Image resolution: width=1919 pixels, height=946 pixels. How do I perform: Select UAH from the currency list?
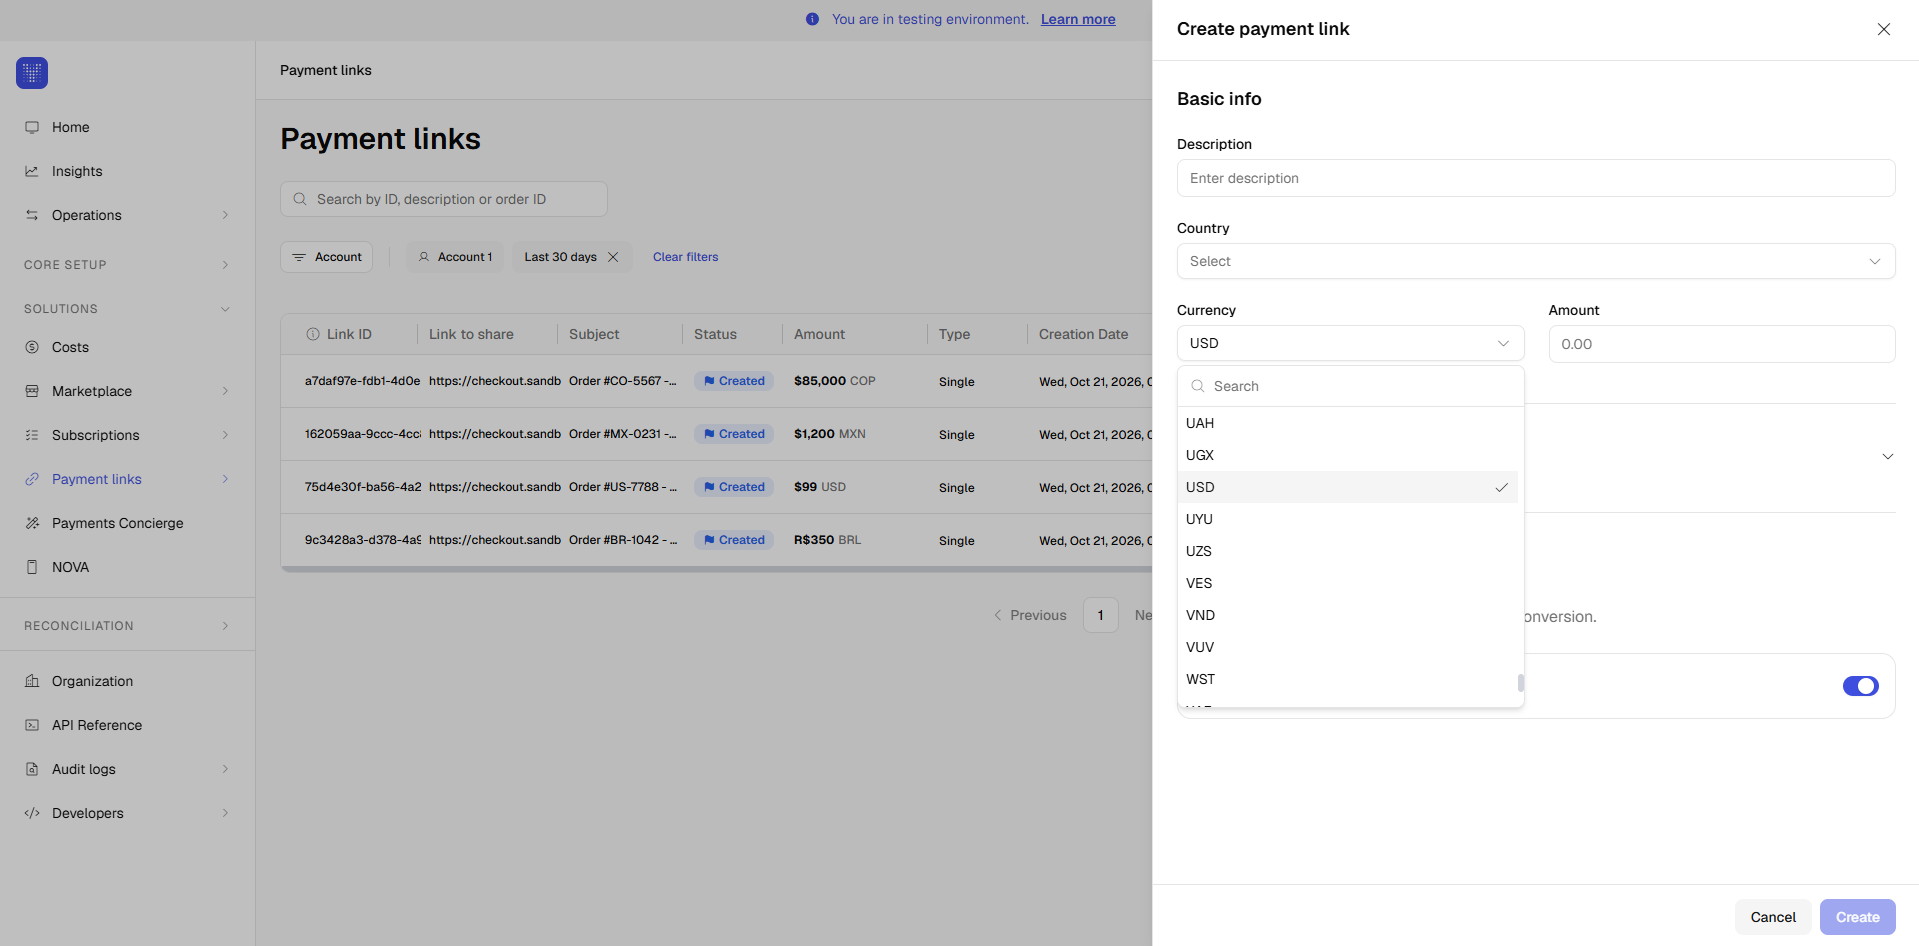(1350, 423)
